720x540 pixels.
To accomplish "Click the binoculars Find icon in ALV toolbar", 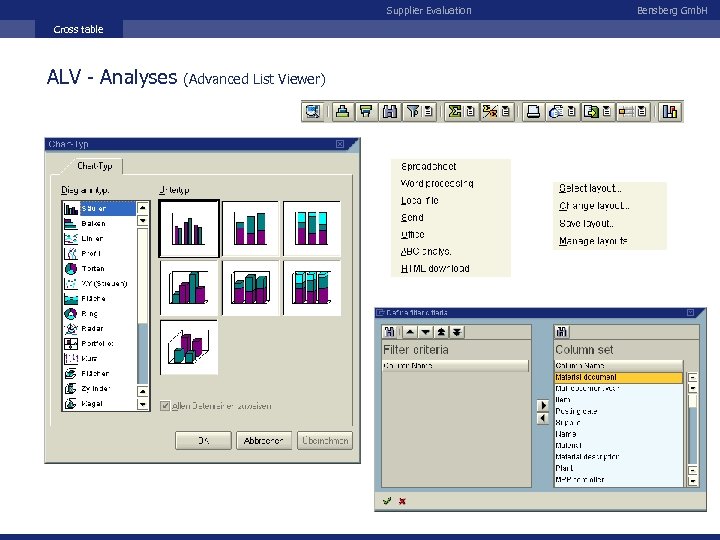I will pyautogui.click(x=390, y=112).
